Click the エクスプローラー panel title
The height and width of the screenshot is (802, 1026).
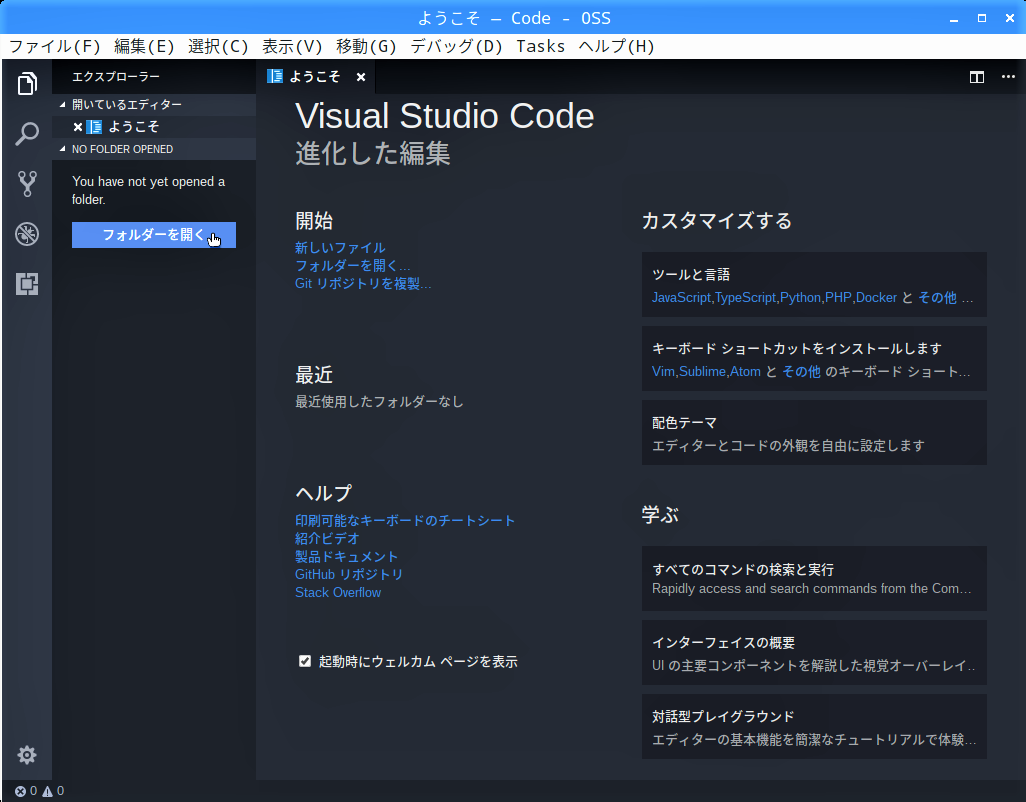pos(116,77)
